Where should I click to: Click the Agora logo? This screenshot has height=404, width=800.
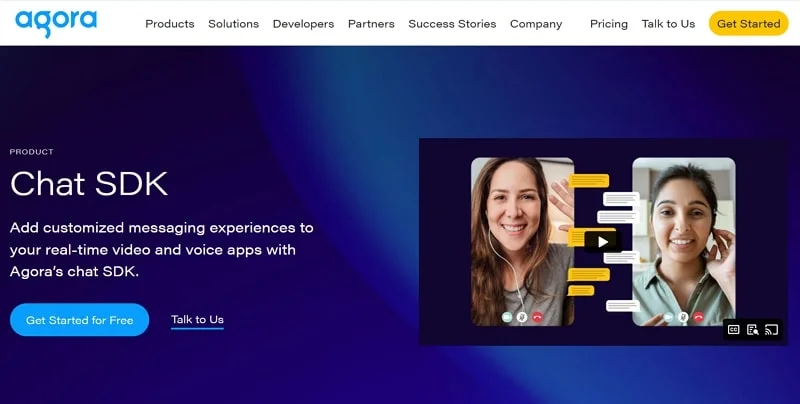point(56,22)
